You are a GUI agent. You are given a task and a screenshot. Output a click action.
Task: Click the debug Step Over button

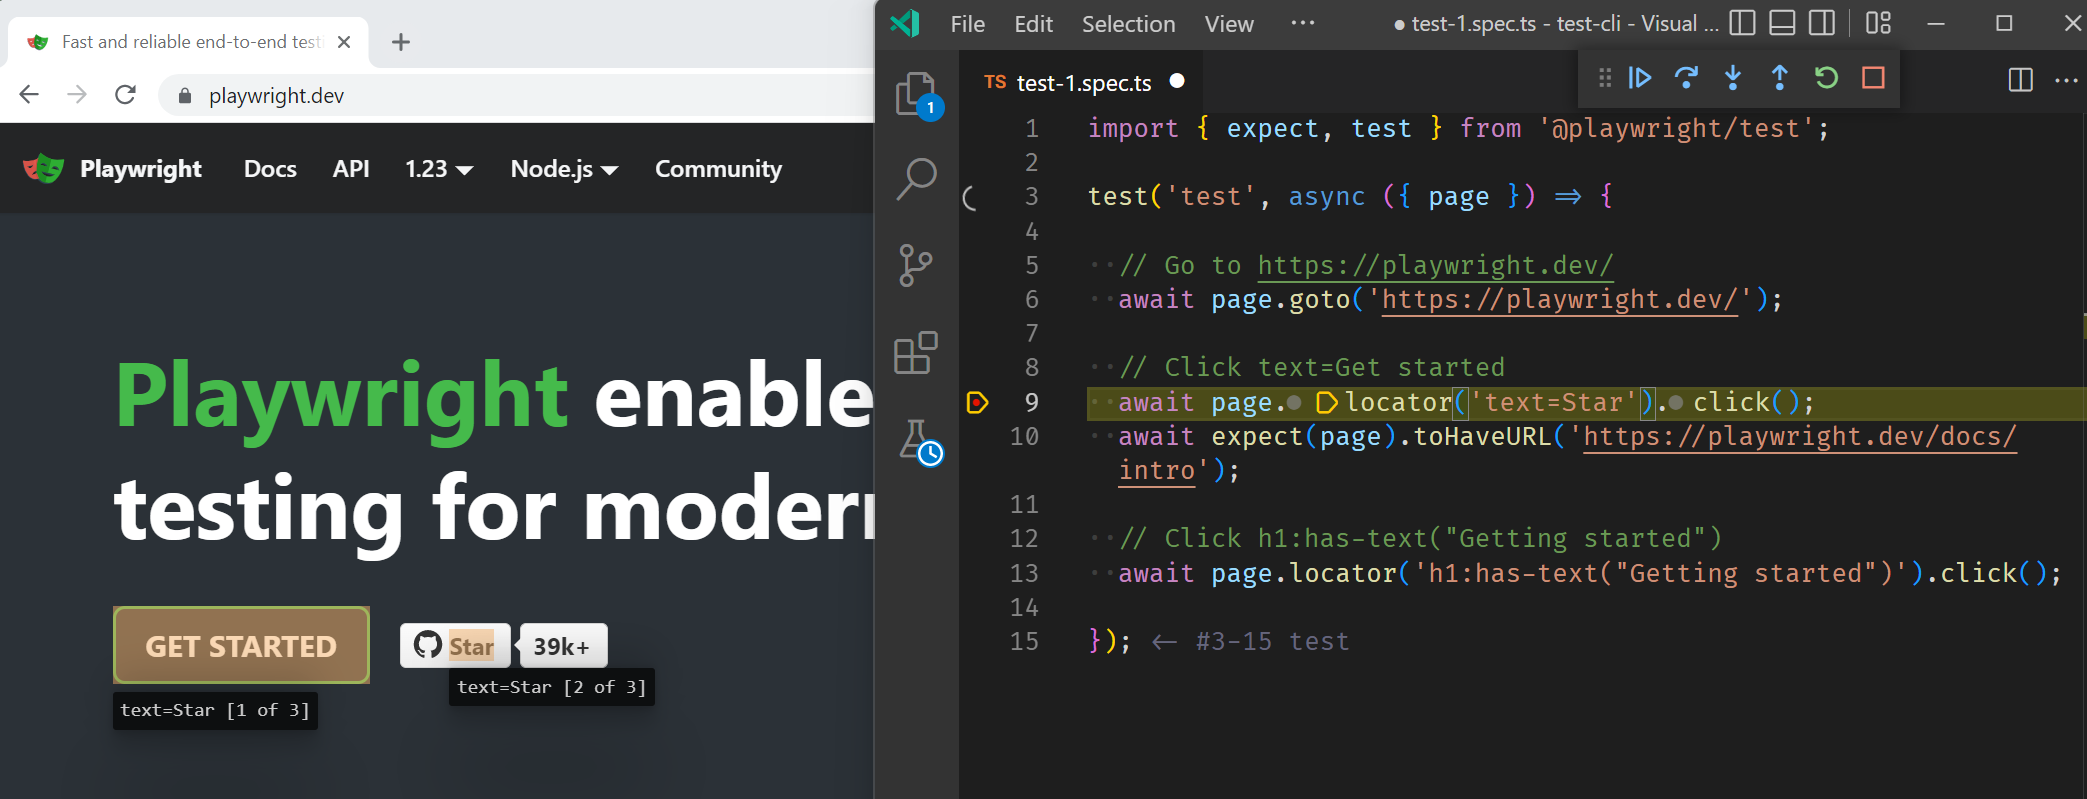1686,78
